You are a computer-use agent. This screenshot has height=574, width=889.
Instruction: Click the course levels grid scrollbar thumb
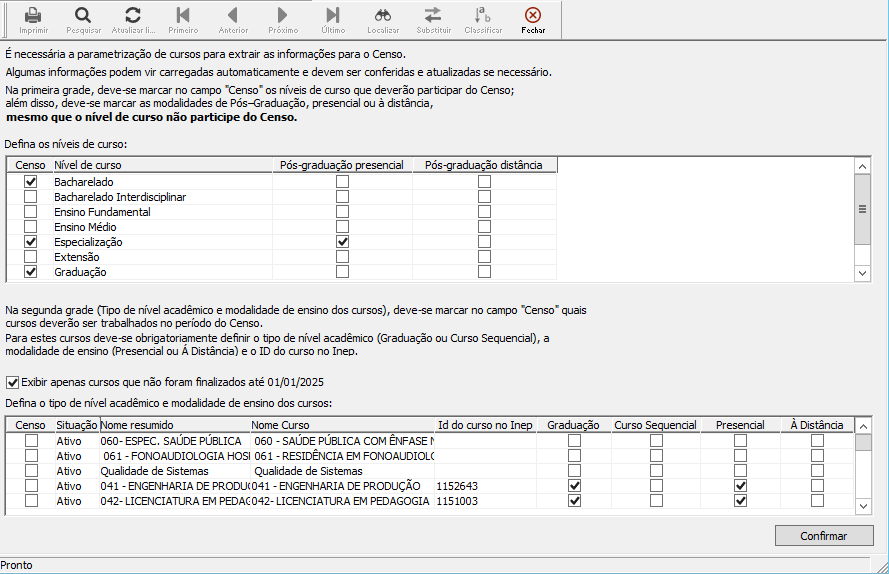[862, 209]
